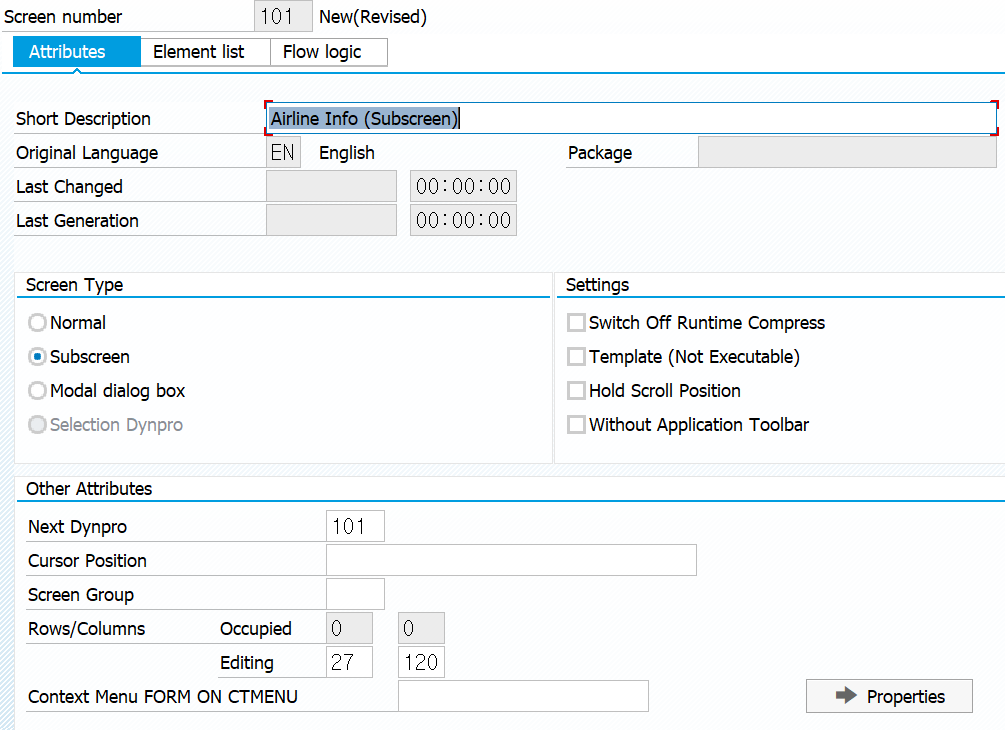Click the English language text
This screenshot has width=1005, height=730.
point(347,153)
